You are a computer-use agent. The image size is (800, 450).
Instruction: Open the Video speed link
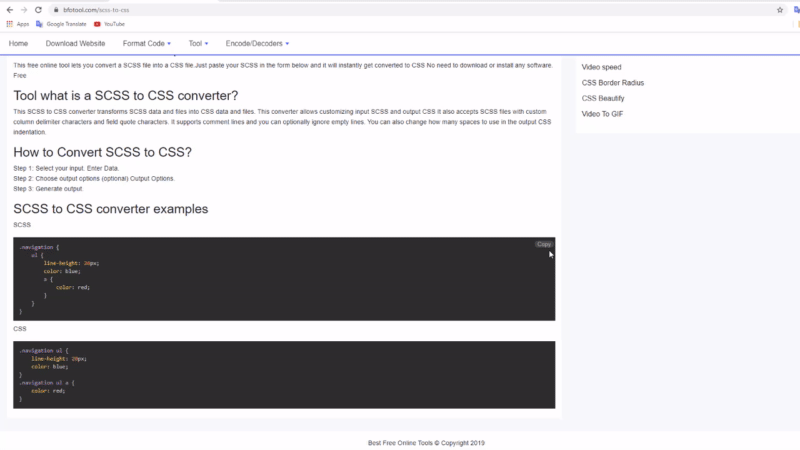[x=601, y=67]
